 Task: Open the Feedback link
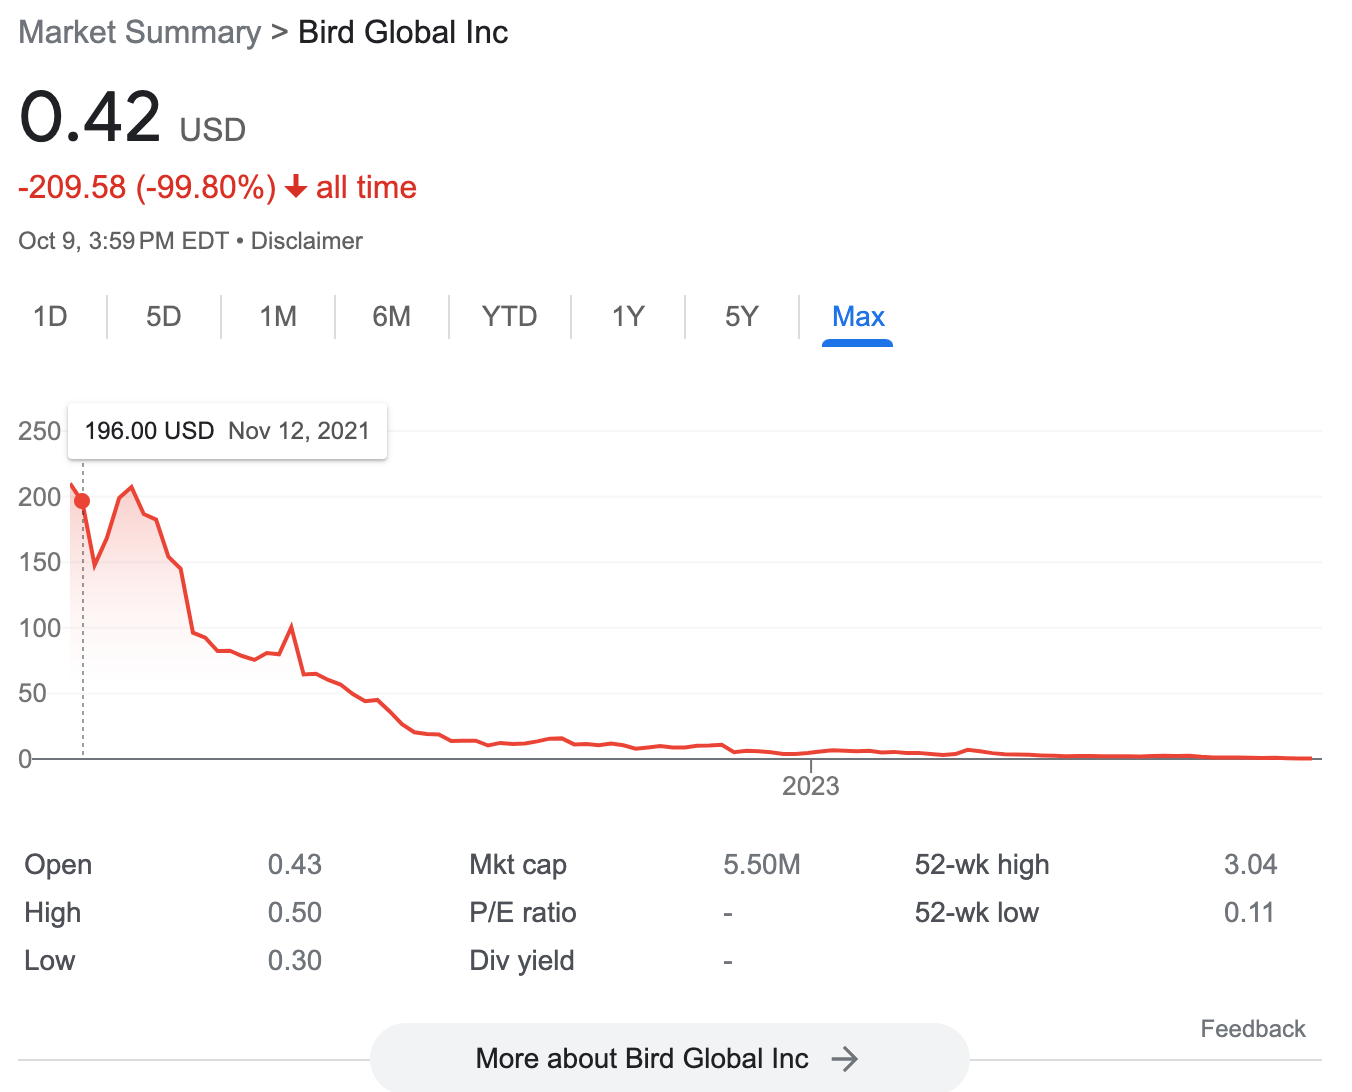click(1253, 1029)
